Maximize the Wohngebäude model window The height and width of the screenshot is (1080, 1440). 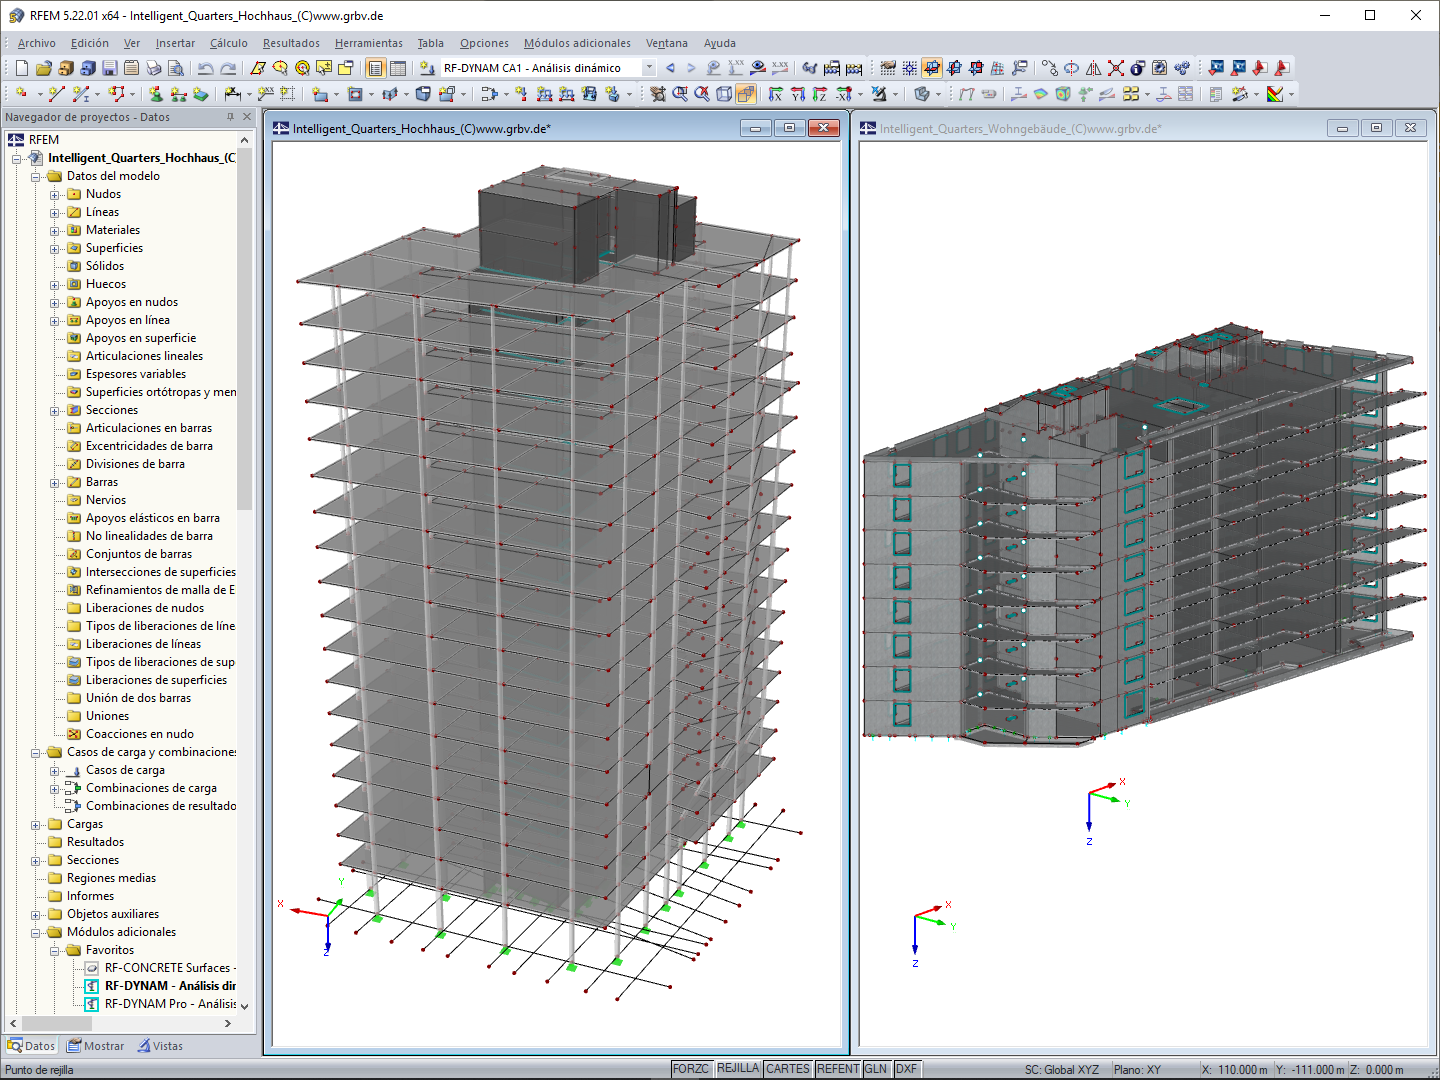1376,128
